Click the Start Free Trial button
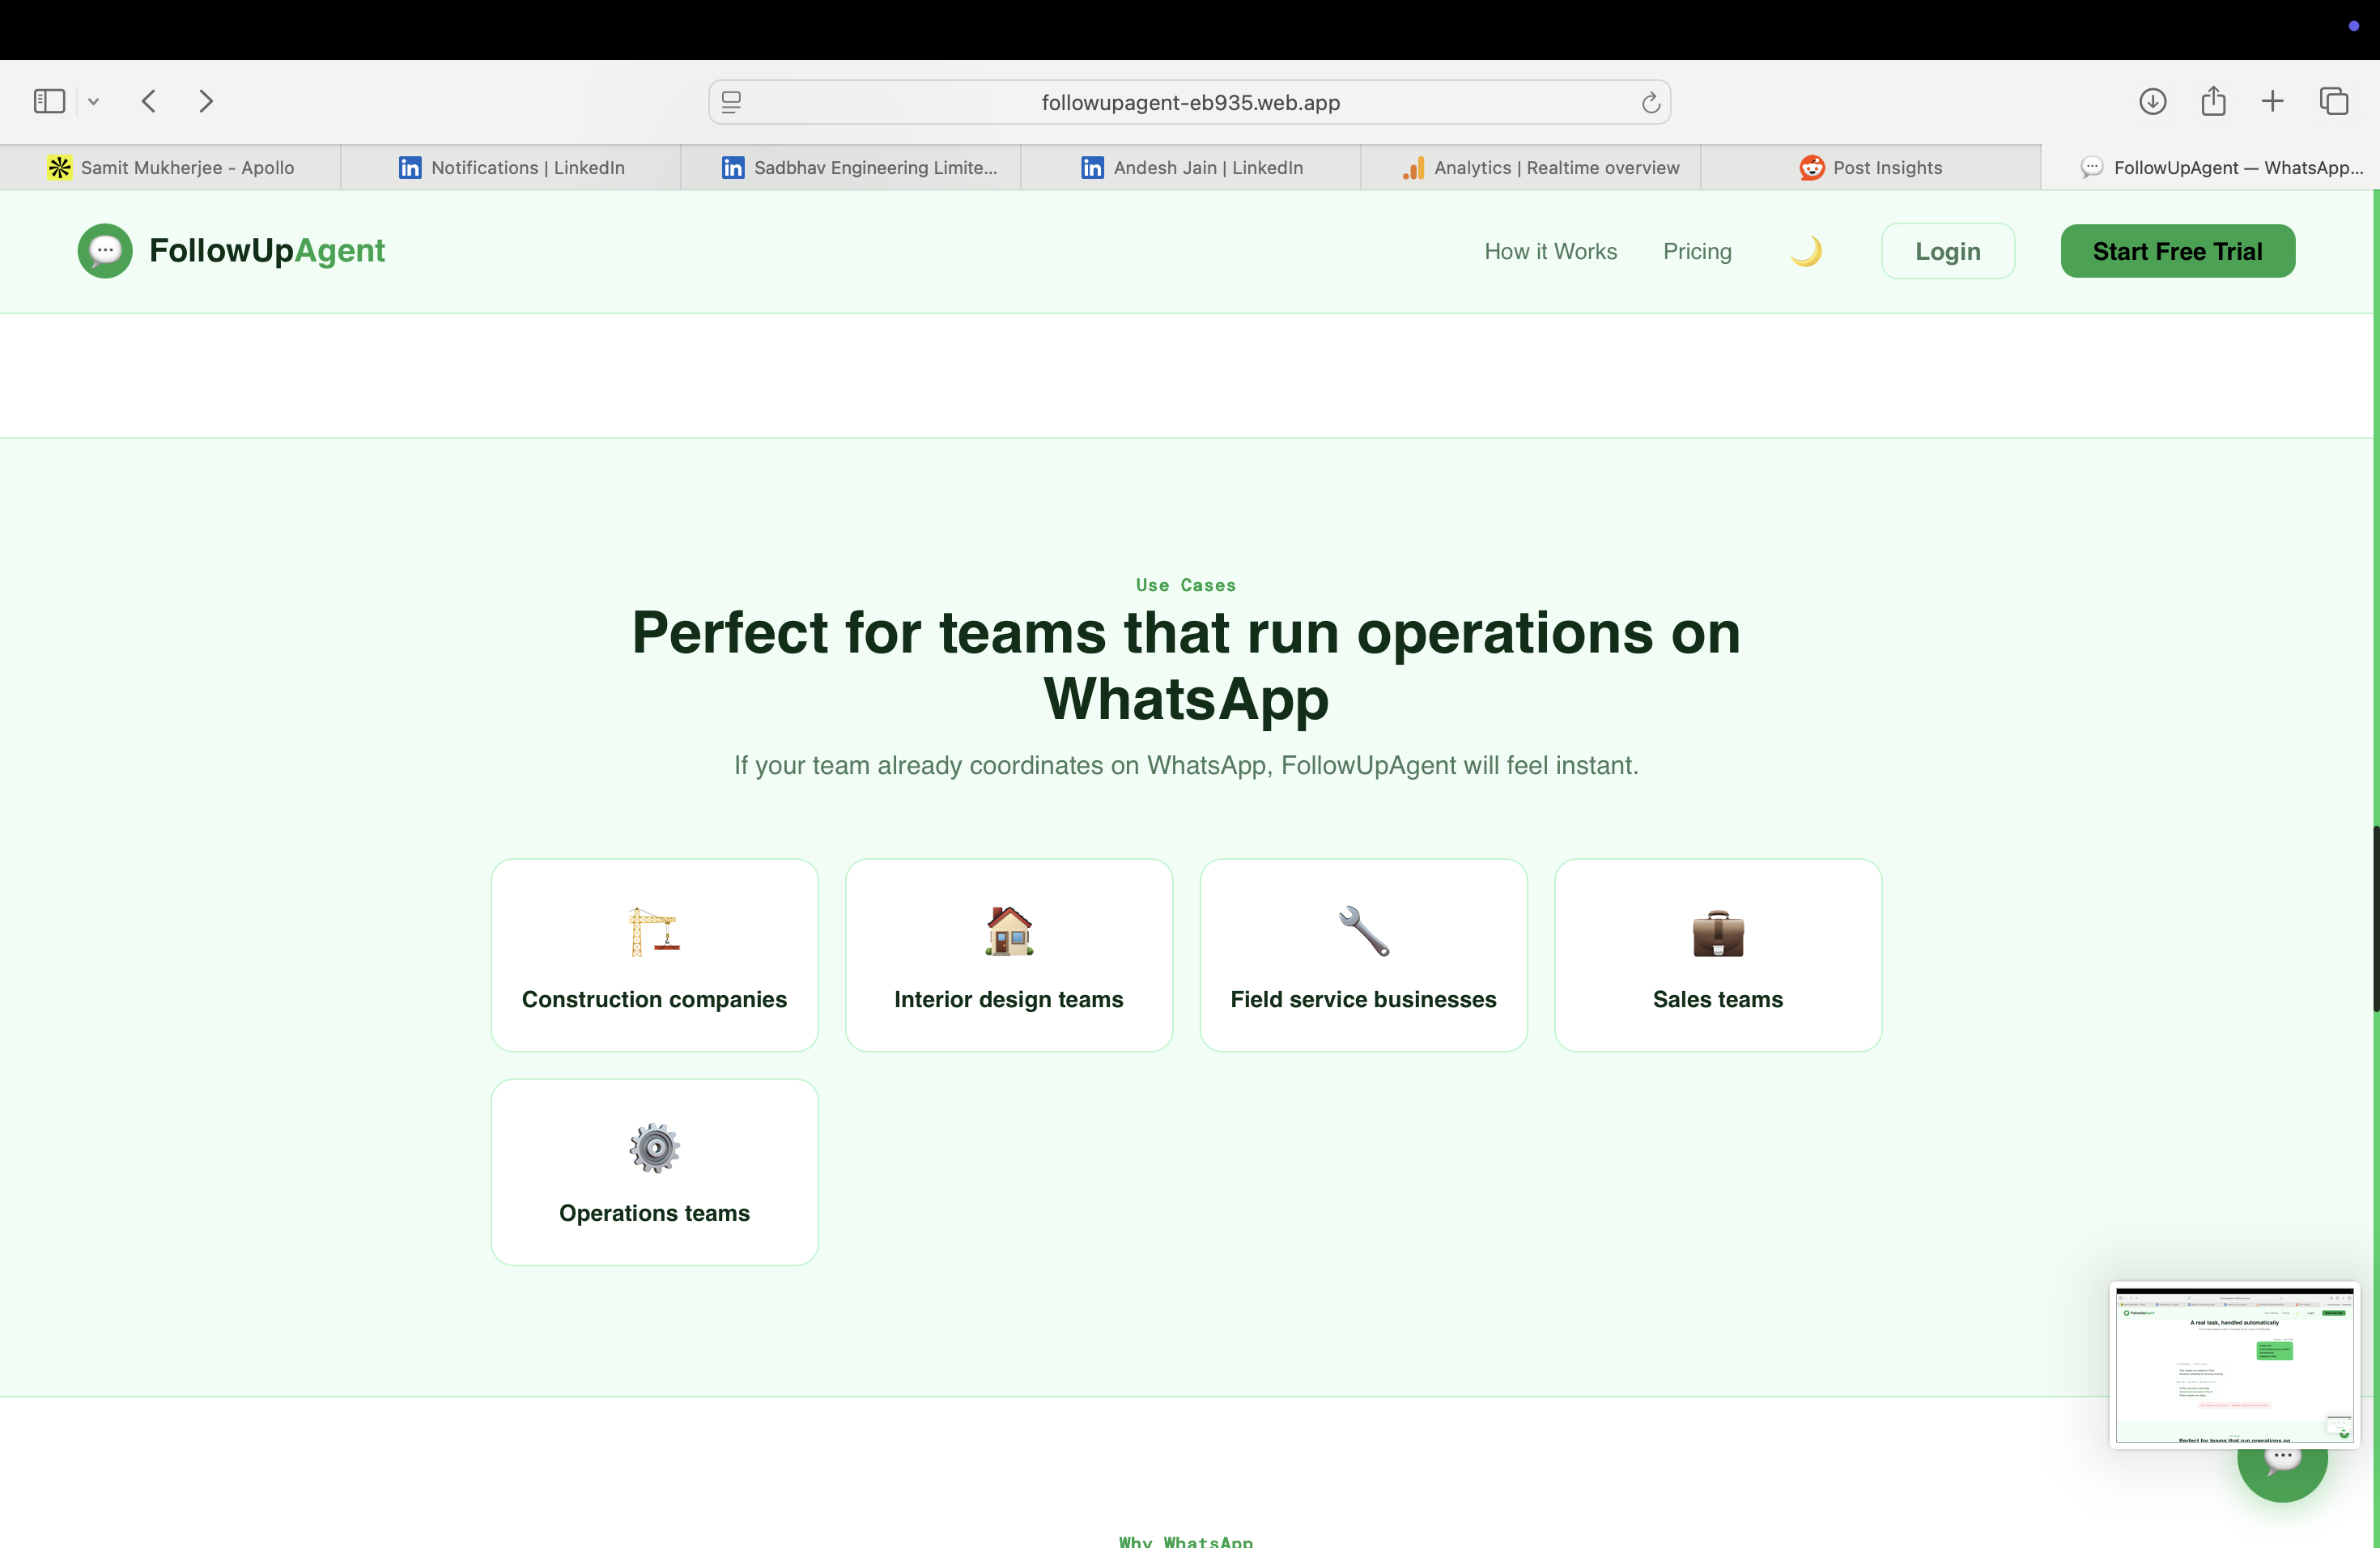 click(x=2177, y=251)
